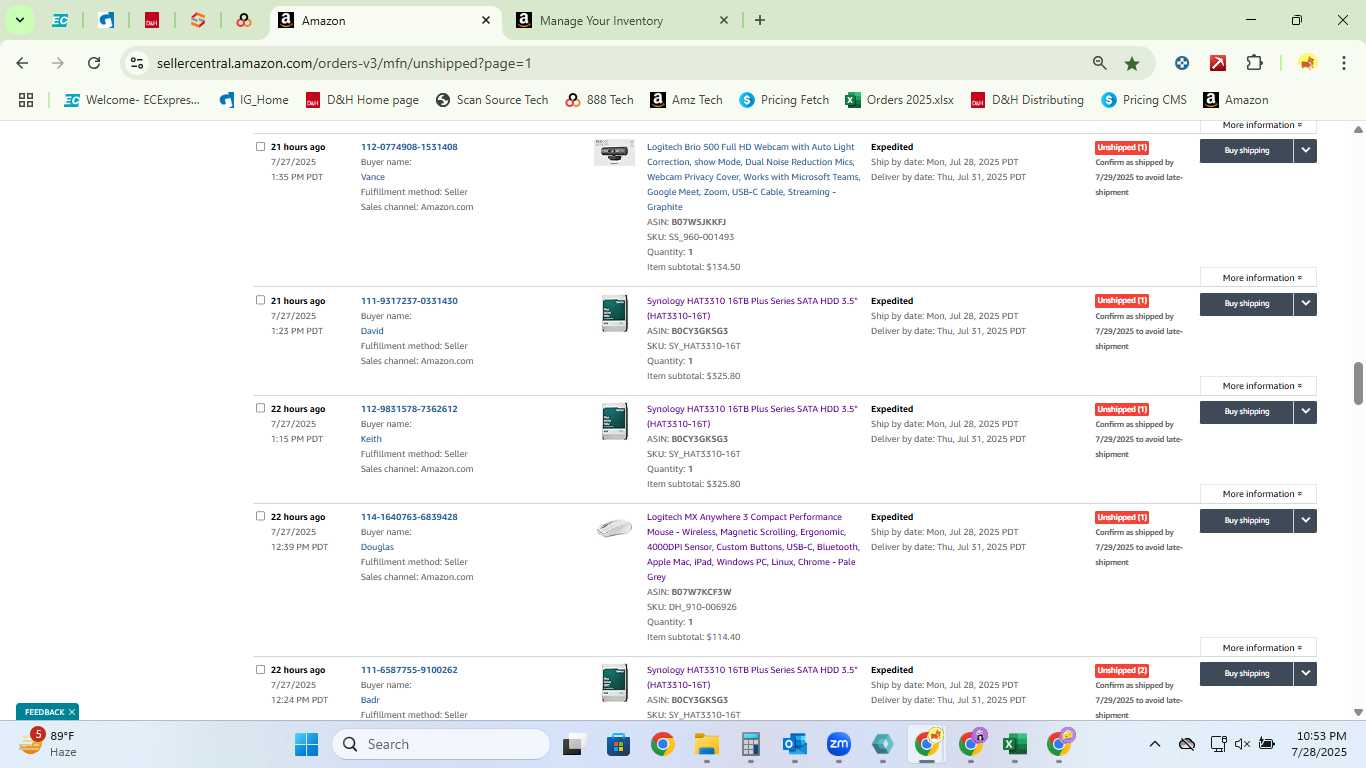Reload the Seller Central page
The width and height of the screenshot is (1366, 768).
coord(94,63)
